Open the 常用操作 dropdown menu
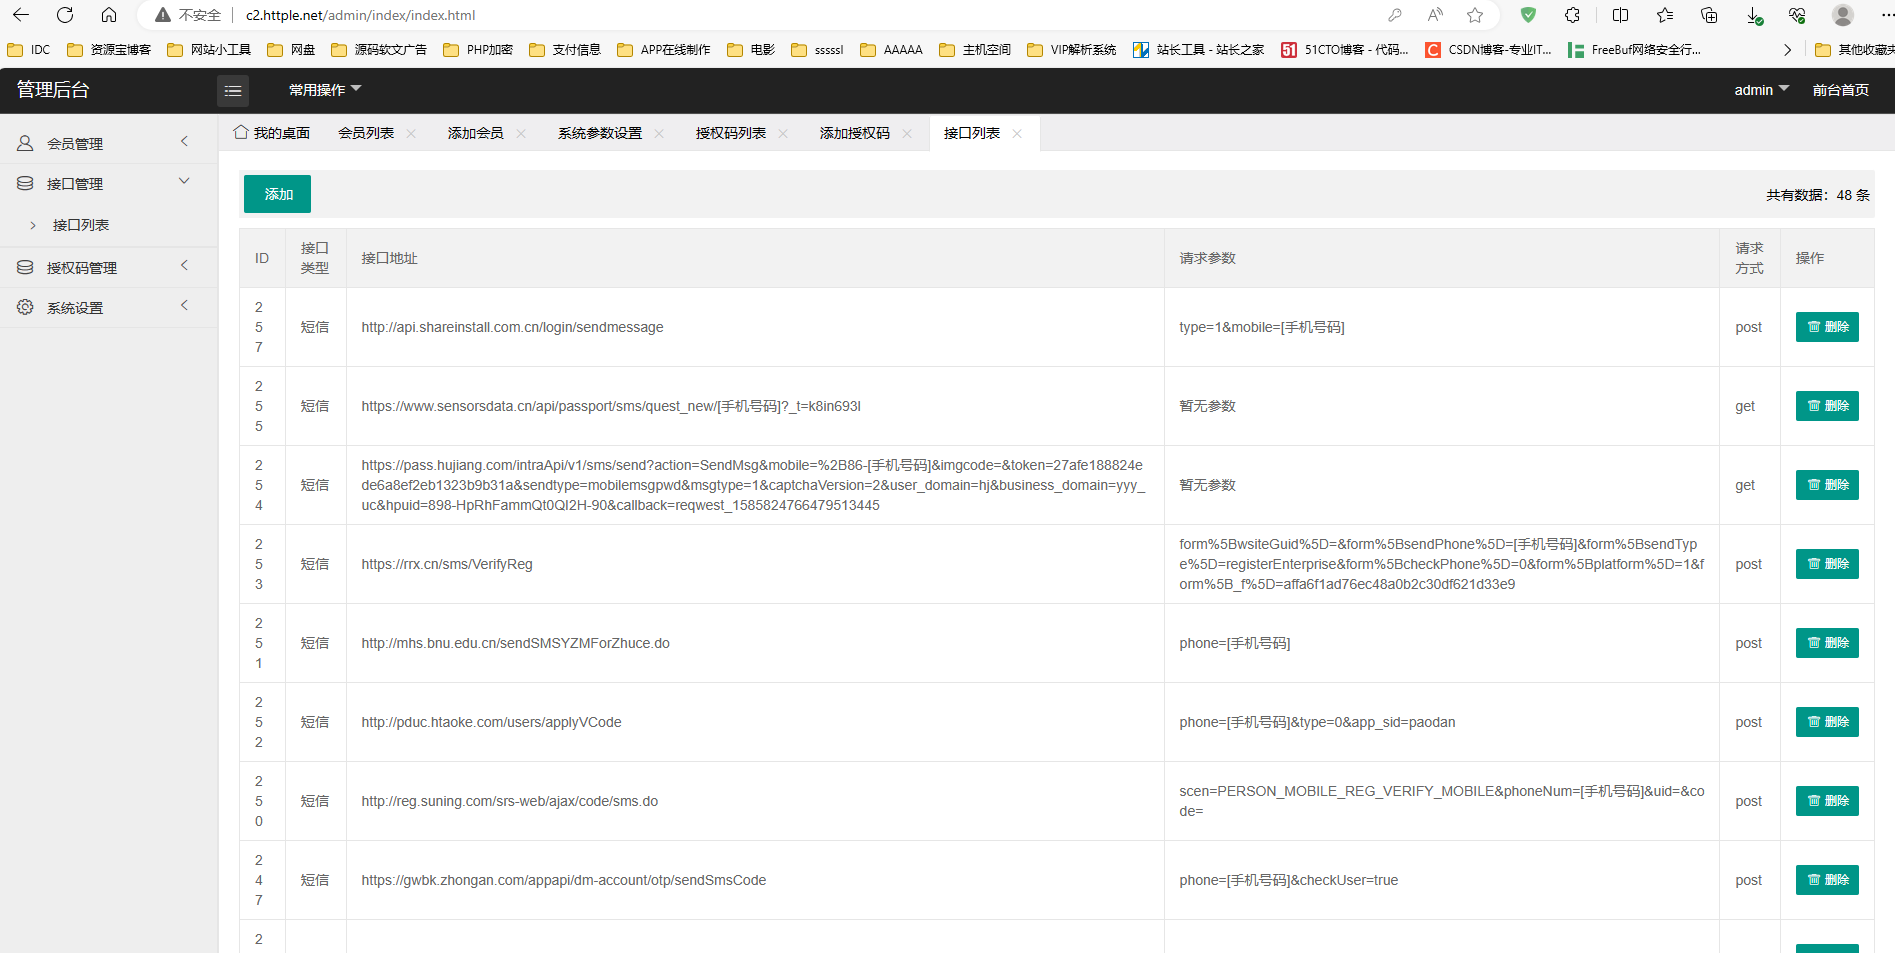Image resolution: width=1895 pixels, height=953 pixels. click(325, 90)
